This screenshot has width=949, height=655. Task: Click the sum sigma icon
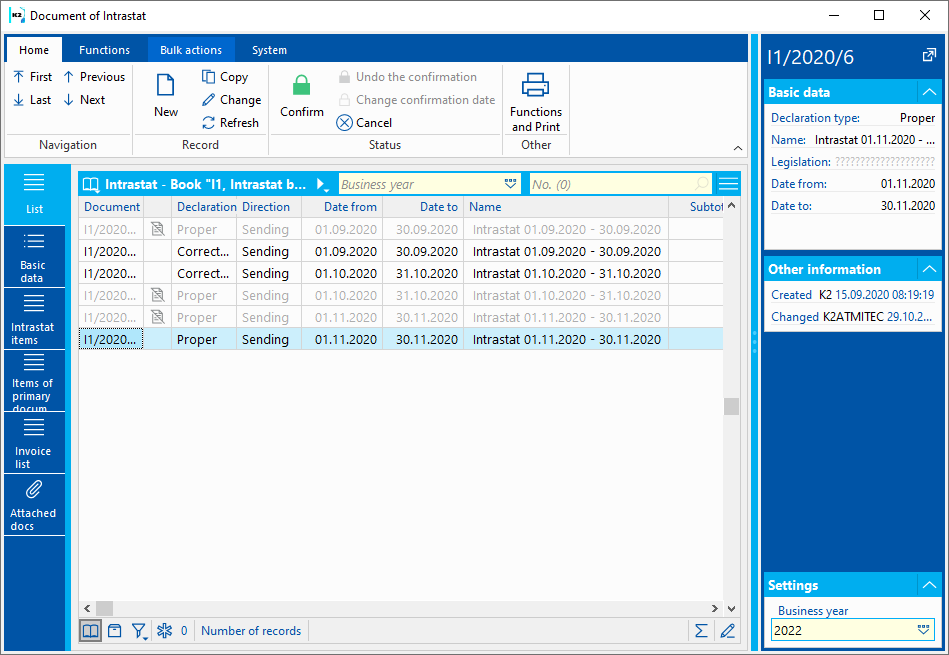click(x=701, y=631)
